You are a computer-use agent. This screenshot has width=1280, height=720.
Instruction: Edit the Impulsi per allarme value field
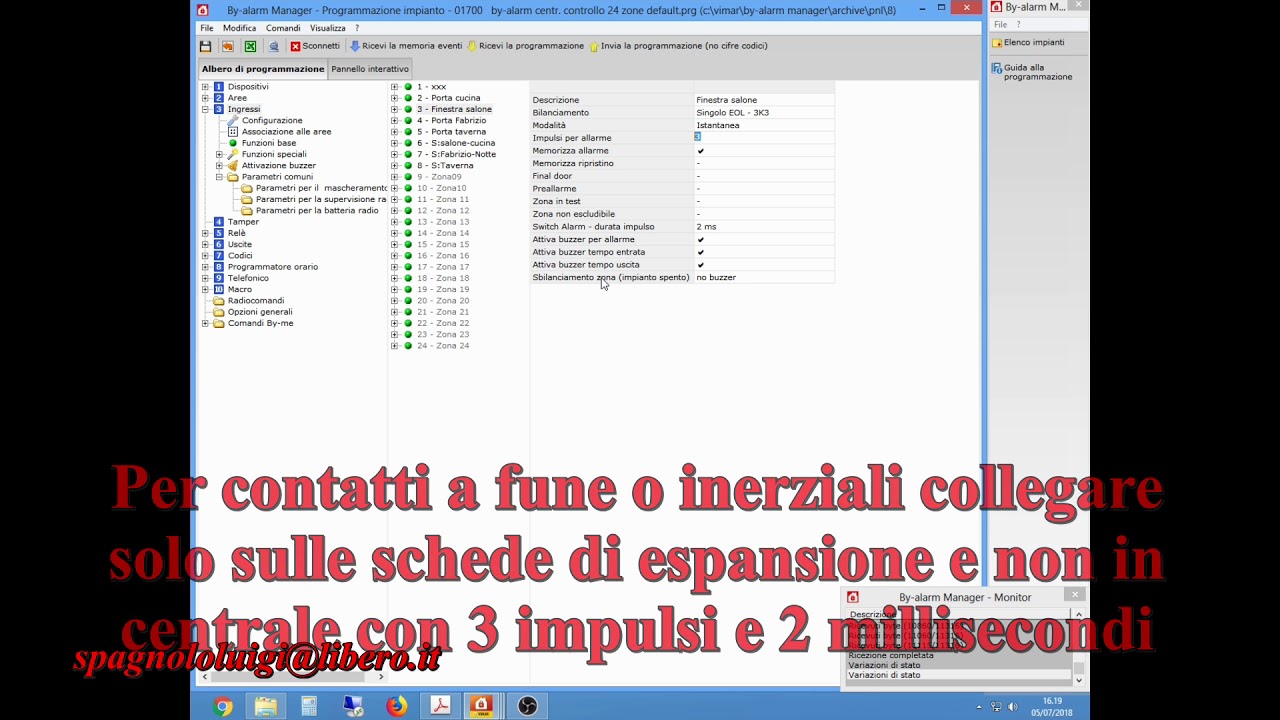764,138
